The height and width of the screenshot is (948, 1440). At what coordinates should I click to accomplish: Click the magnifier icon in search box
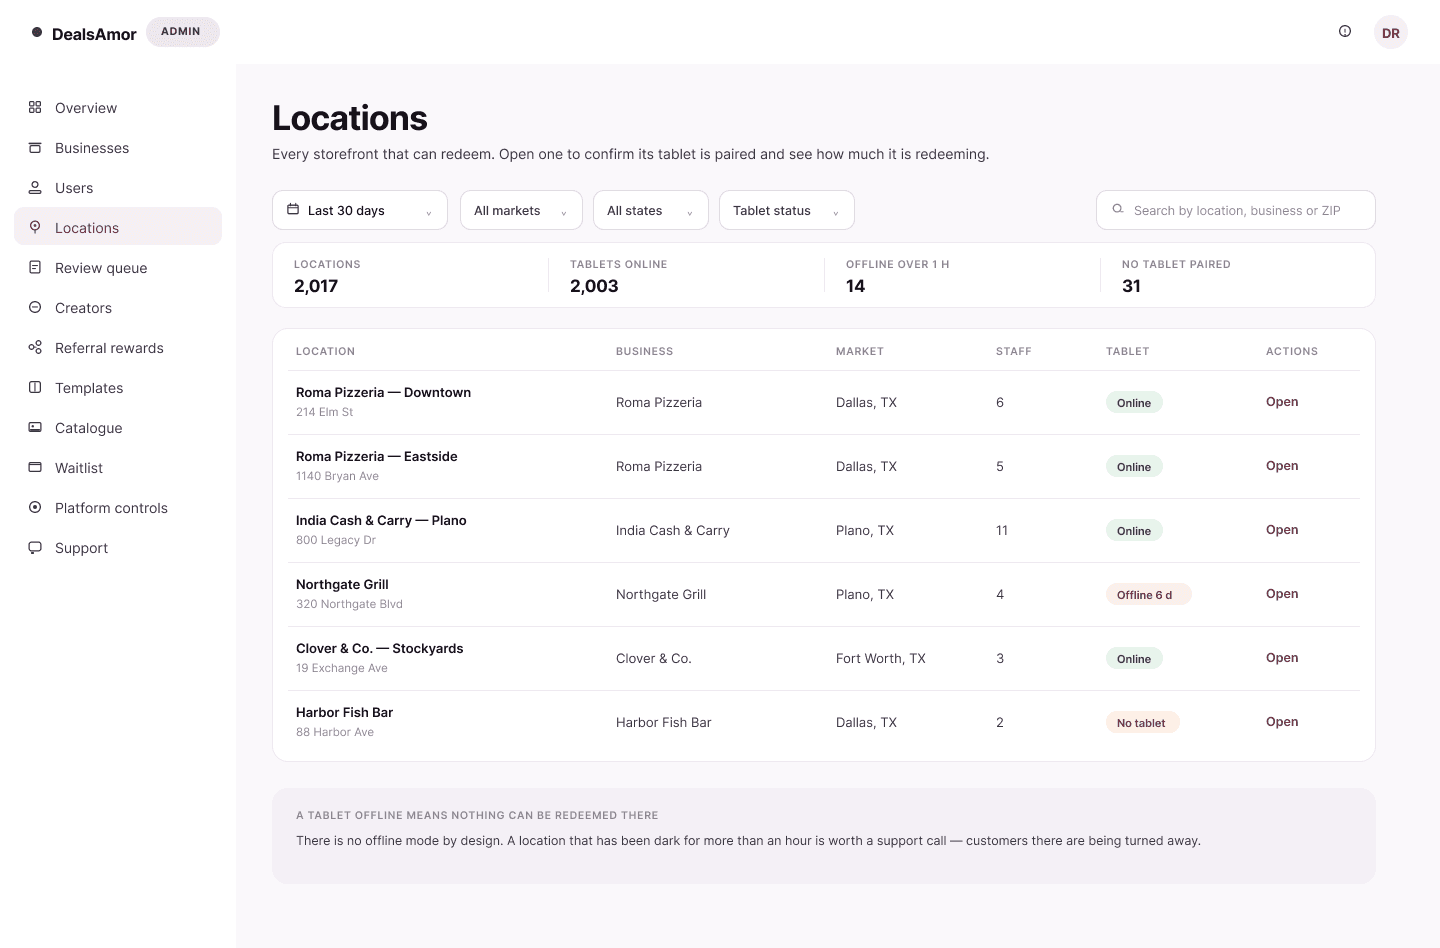click(x=1118, y=209)
